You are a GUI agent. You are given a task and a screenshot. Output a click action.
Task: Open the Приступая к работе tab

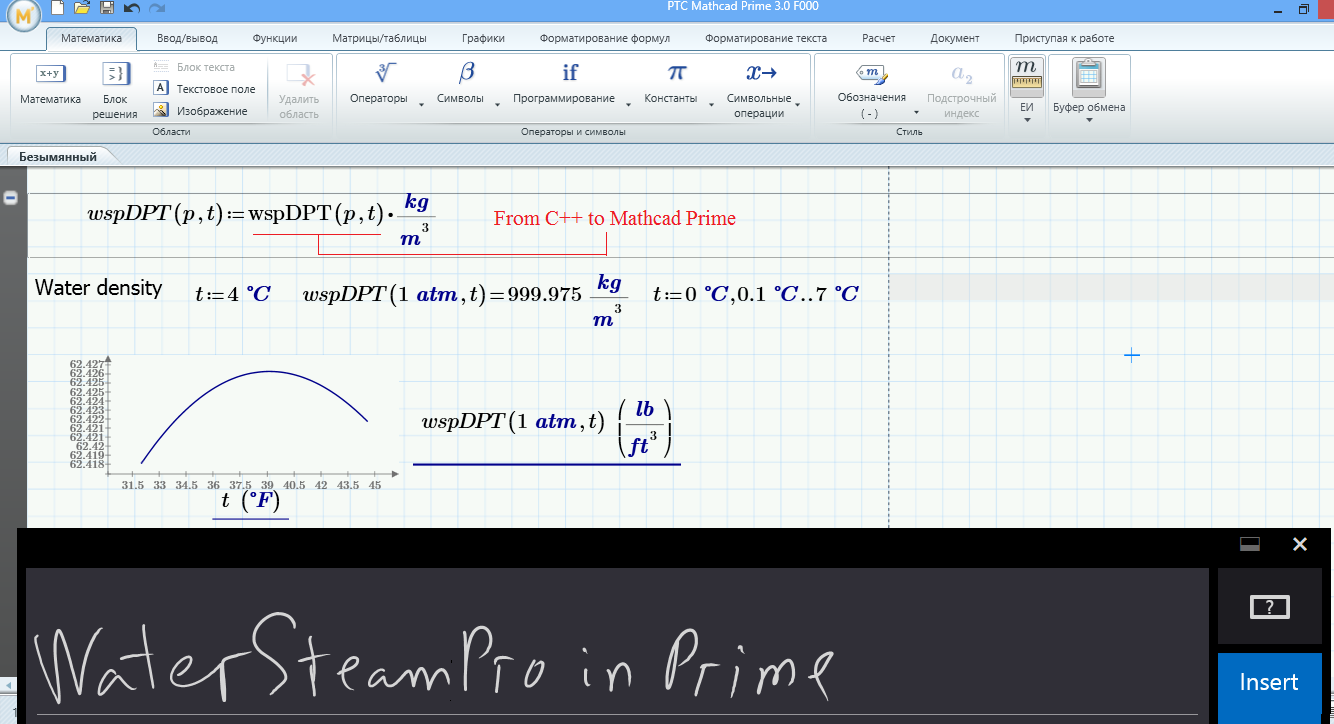click(1064, 38)
